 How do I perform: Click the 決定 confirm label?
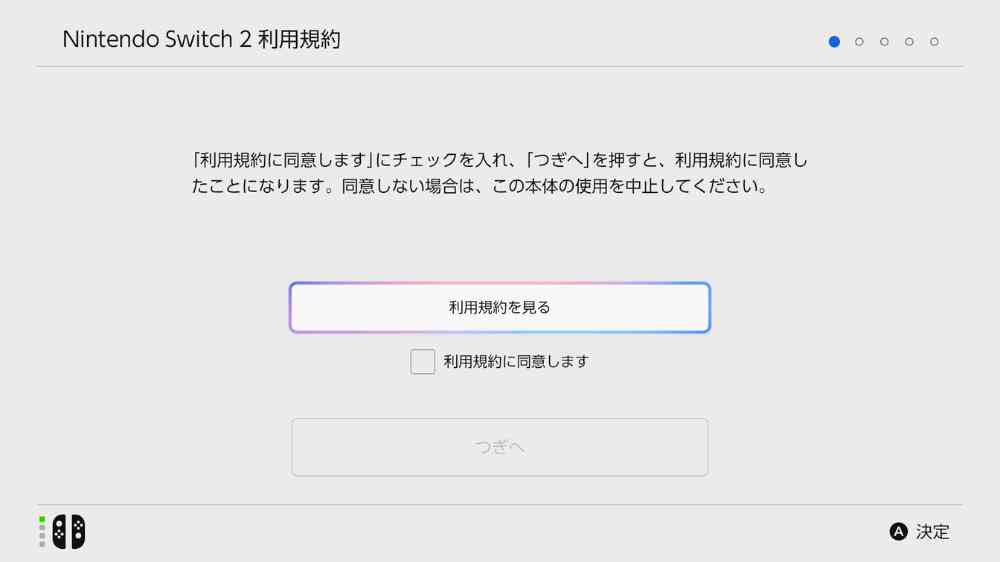pos(933,532)
